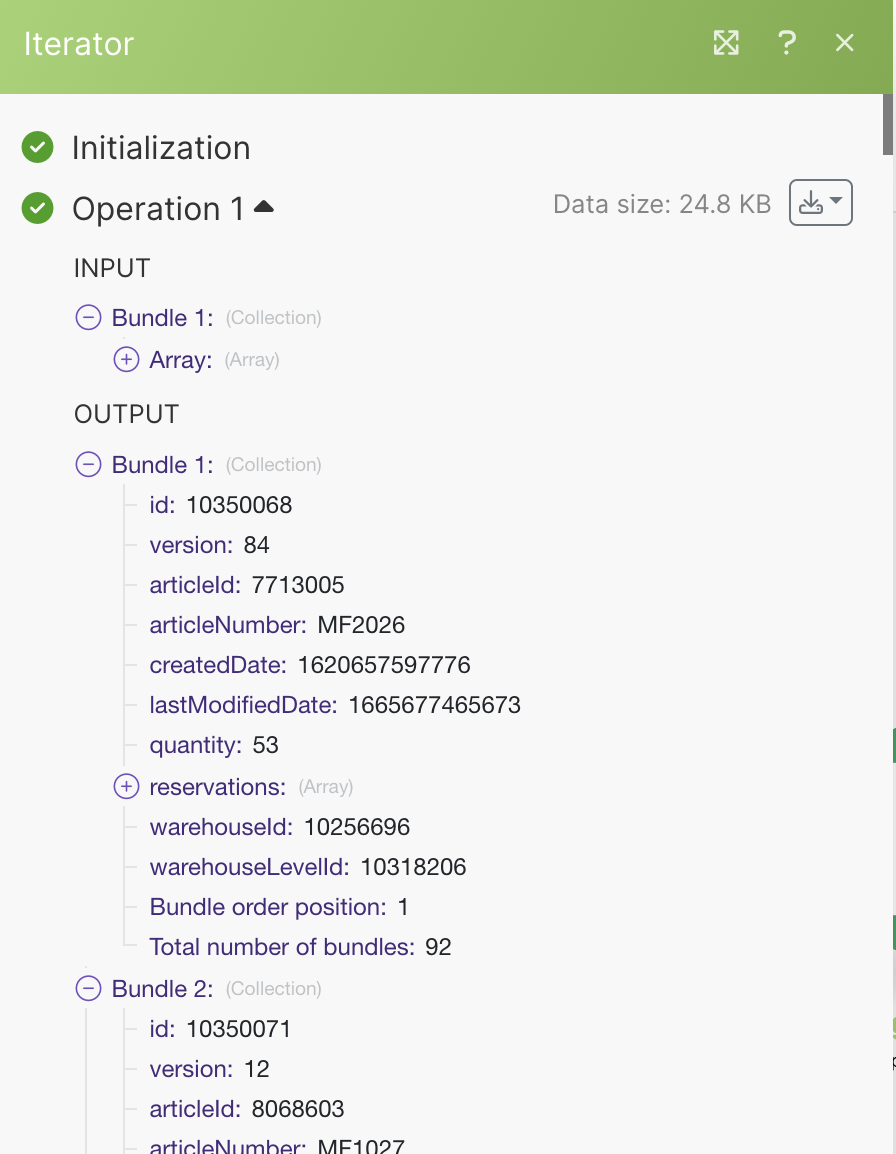Collapse the OUTPUT Bundle 1 collection
This screenshot has width=896, height=1154.
tap(88, 464)
